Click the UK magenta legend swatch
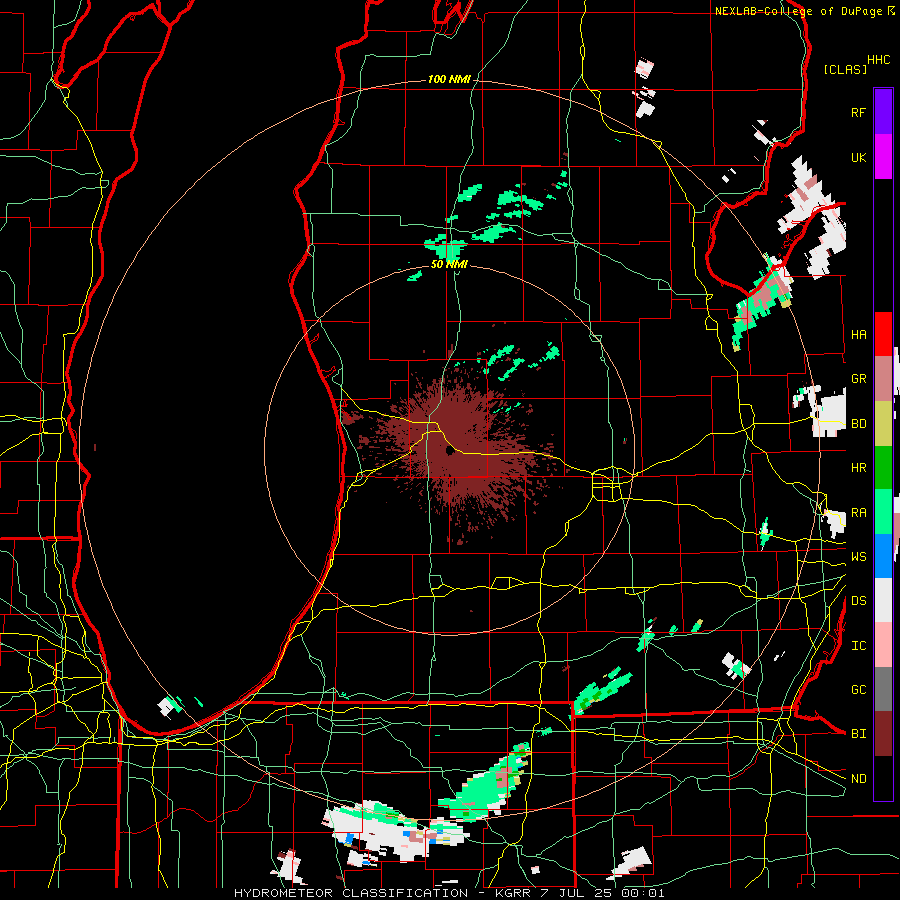The height and width of the screenshot is (900, 900). coord(883,157)
